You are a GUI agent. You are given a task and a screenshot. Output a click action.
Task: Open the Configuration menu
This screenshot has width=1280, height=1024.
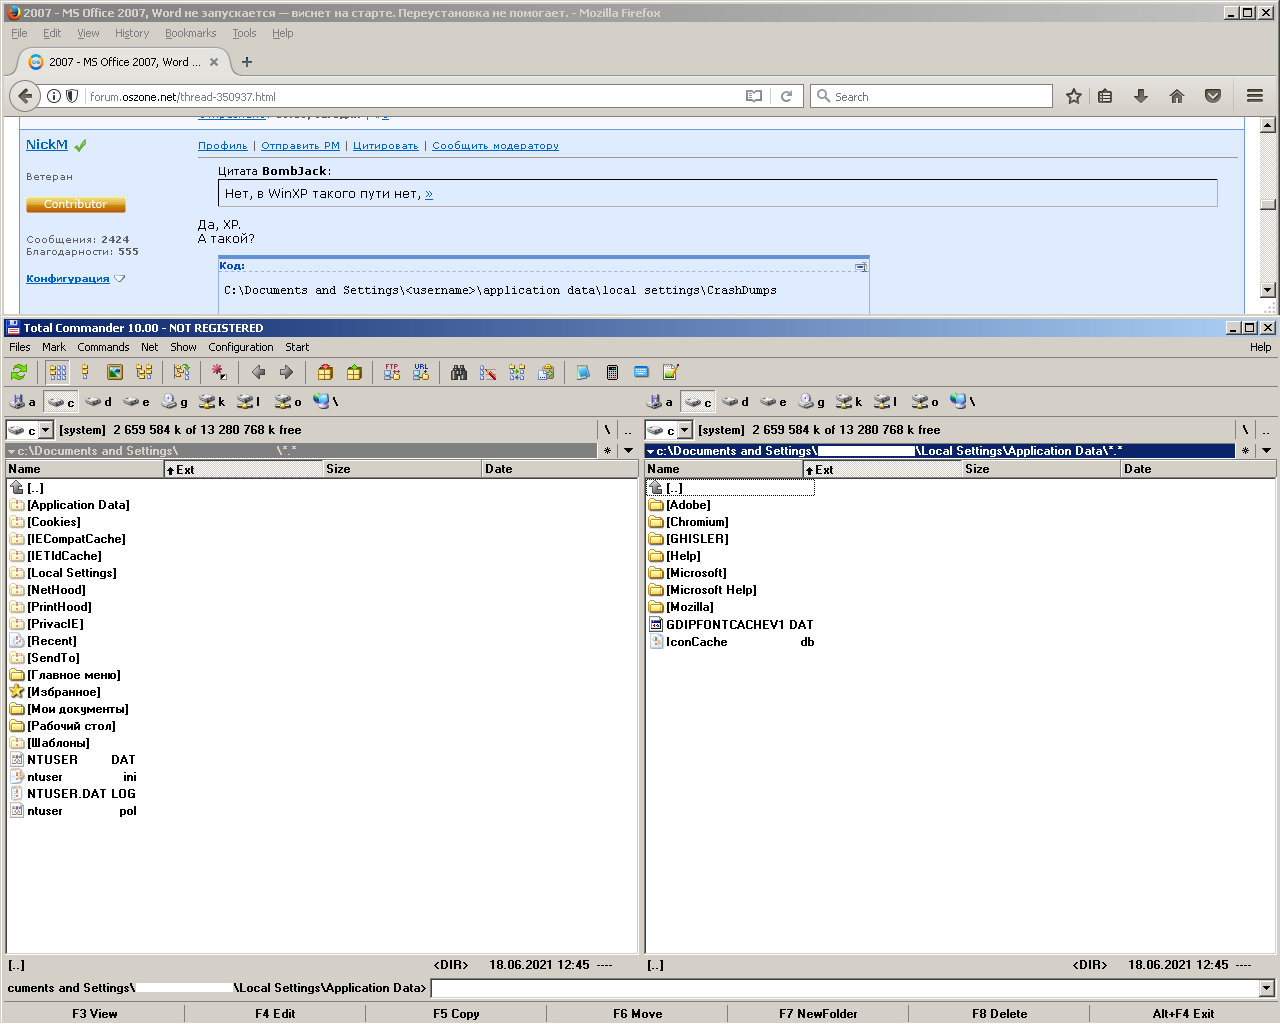click(x=240, y=347)
